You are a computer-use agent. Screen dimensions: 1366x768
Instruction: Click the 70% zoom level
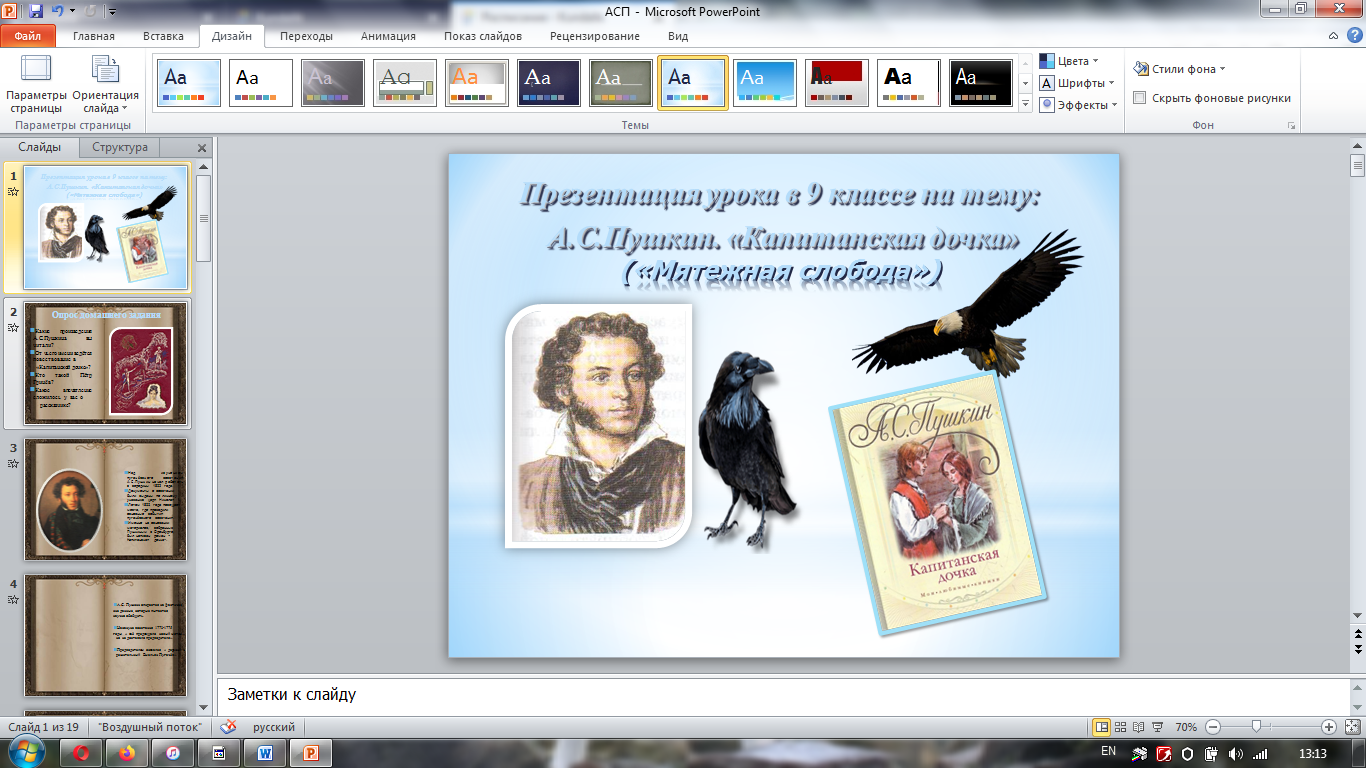1187,727
